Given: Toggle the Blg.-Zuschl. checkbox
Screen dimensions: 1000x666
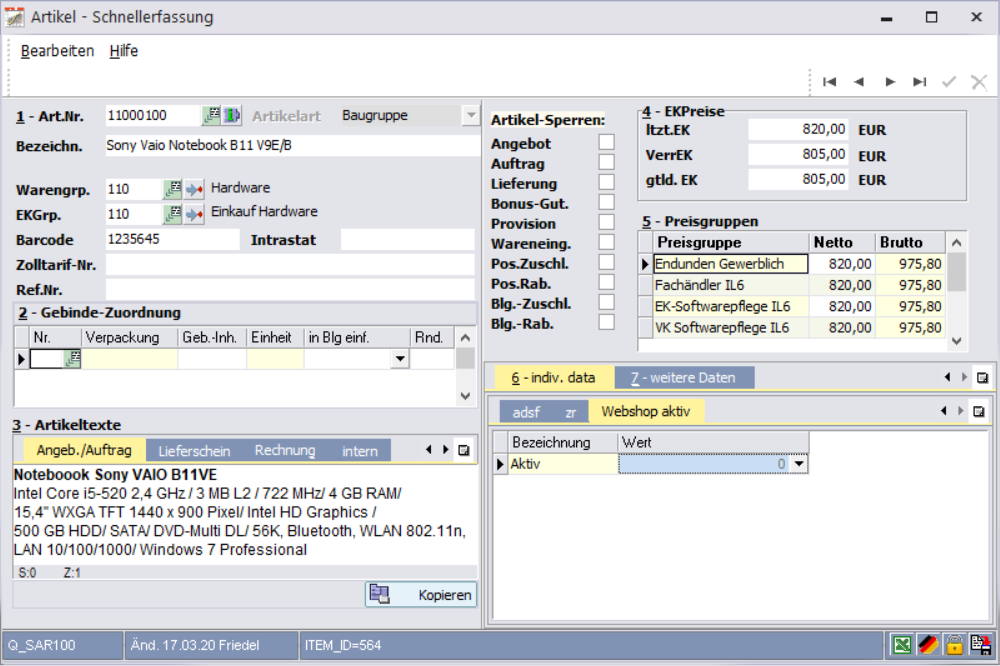Looking at the screenshot, I should pos(607,302).
